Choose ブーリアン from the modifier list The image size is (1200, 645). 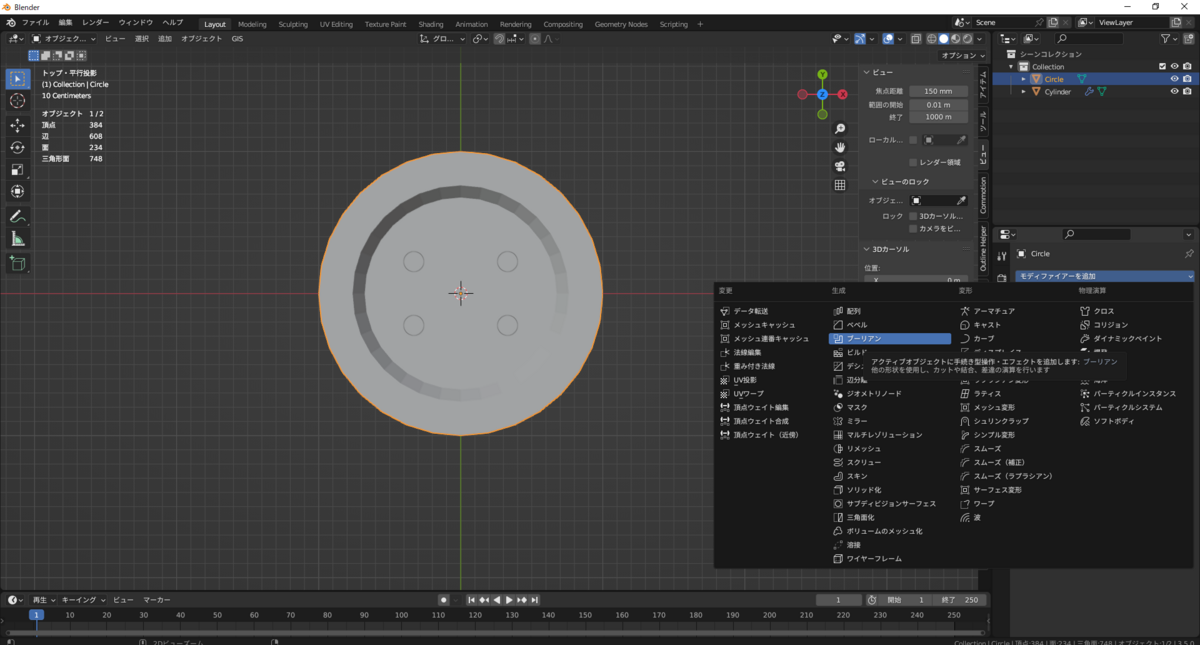click(889, 339)
